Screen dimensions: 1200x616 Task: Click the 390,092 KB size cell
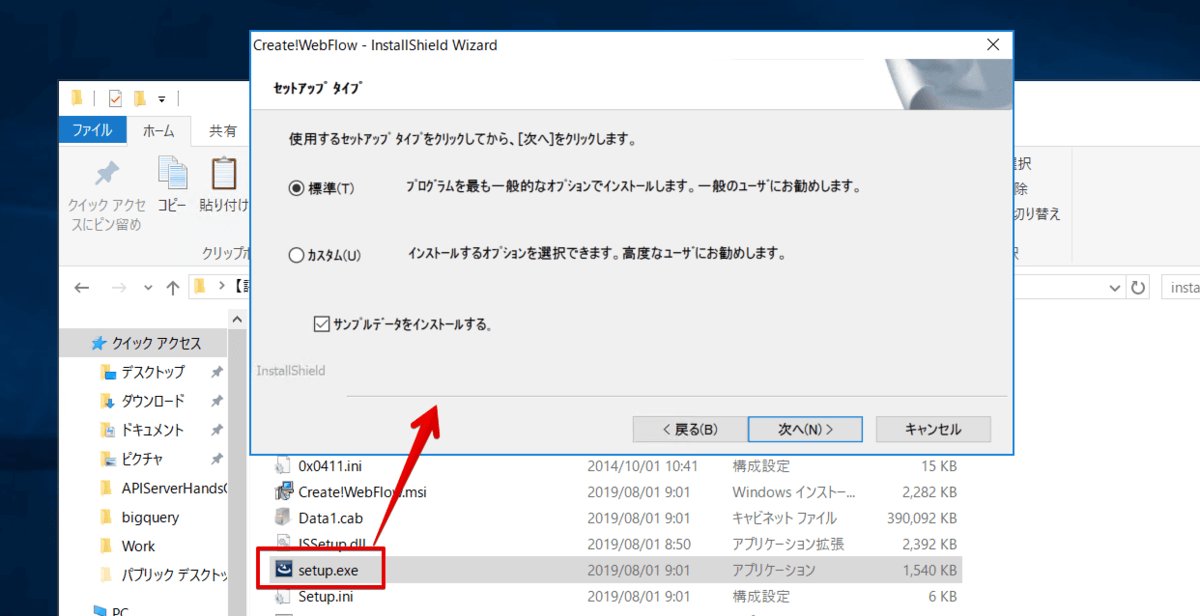click(x=921, y=518)
